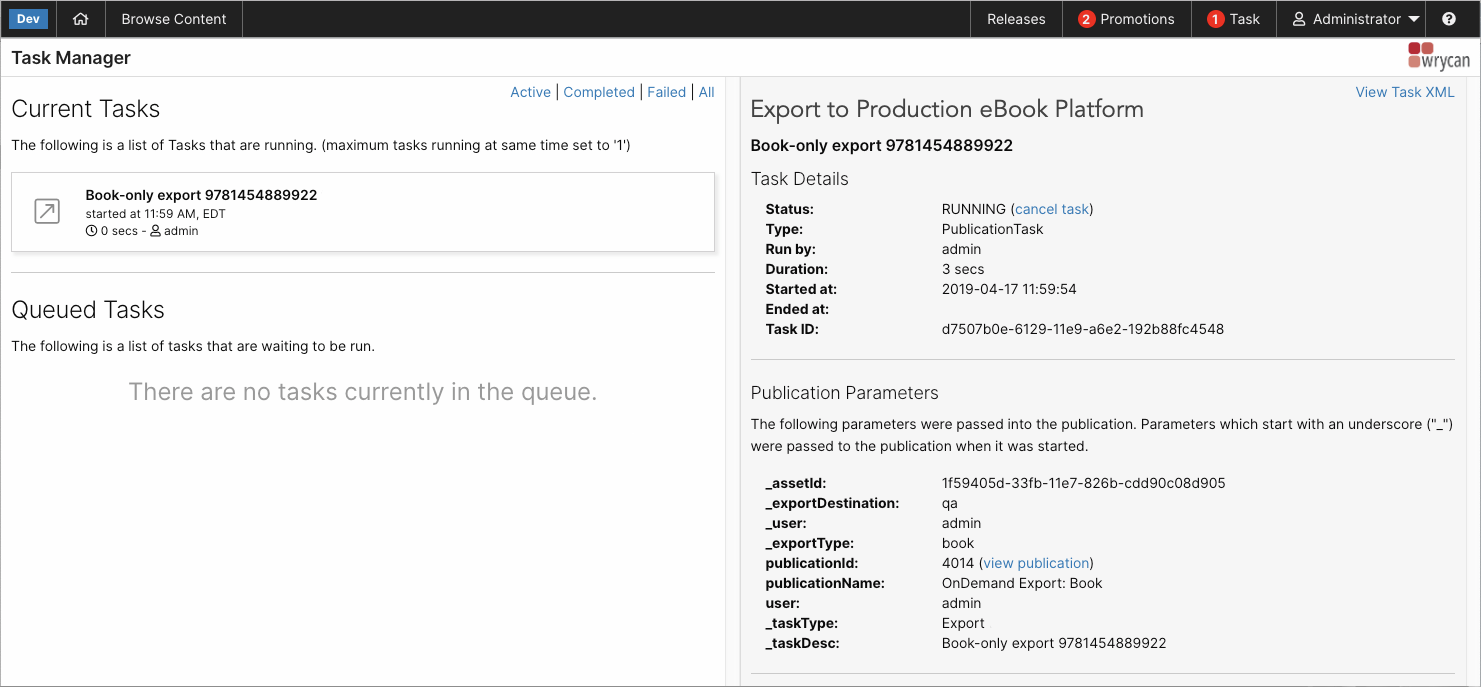Show Active tasks filter

pos(530,92)
